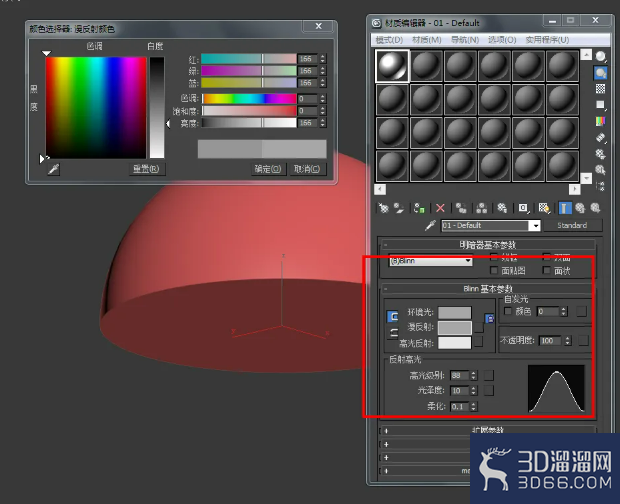Click the 亮度 value slider bar
The width and height of the screenshot is (620, 504).
click(x=249, y=123)
